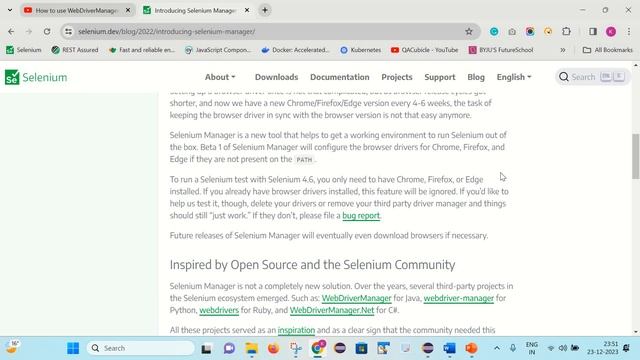Go back to the previous page

pyautogui.click(x=11, y=31)
